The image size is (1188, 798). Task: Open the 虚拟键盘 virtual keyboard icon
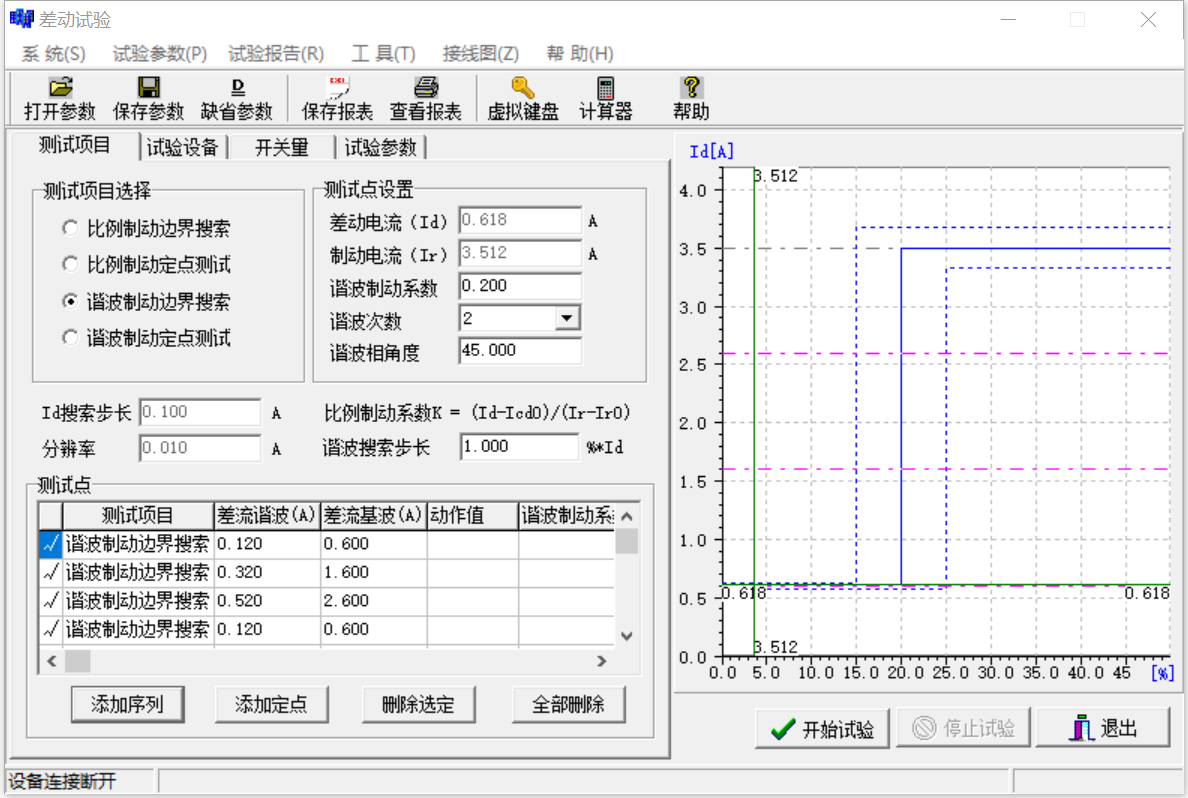(522, 98)
